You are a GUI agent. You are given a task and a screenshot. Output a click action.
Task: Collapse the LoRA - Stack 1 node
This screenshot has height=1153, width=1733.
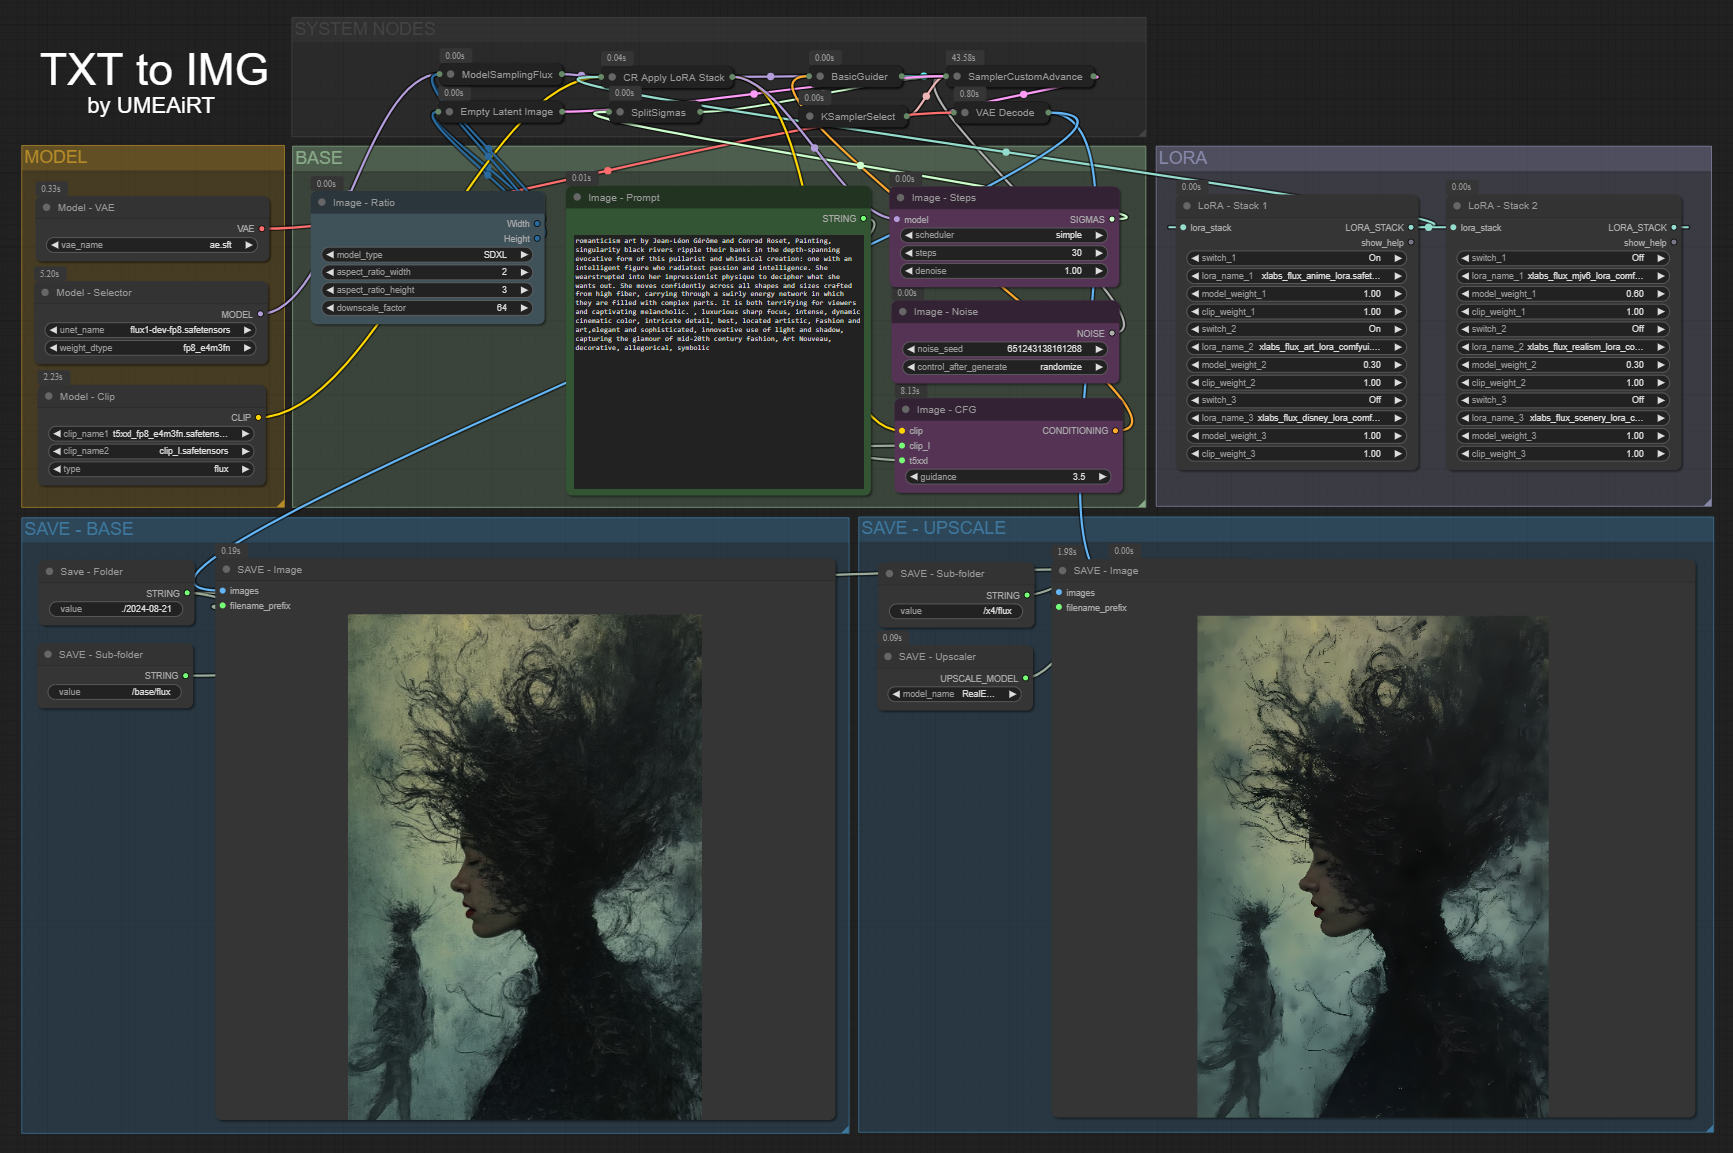pos(1186,206)
